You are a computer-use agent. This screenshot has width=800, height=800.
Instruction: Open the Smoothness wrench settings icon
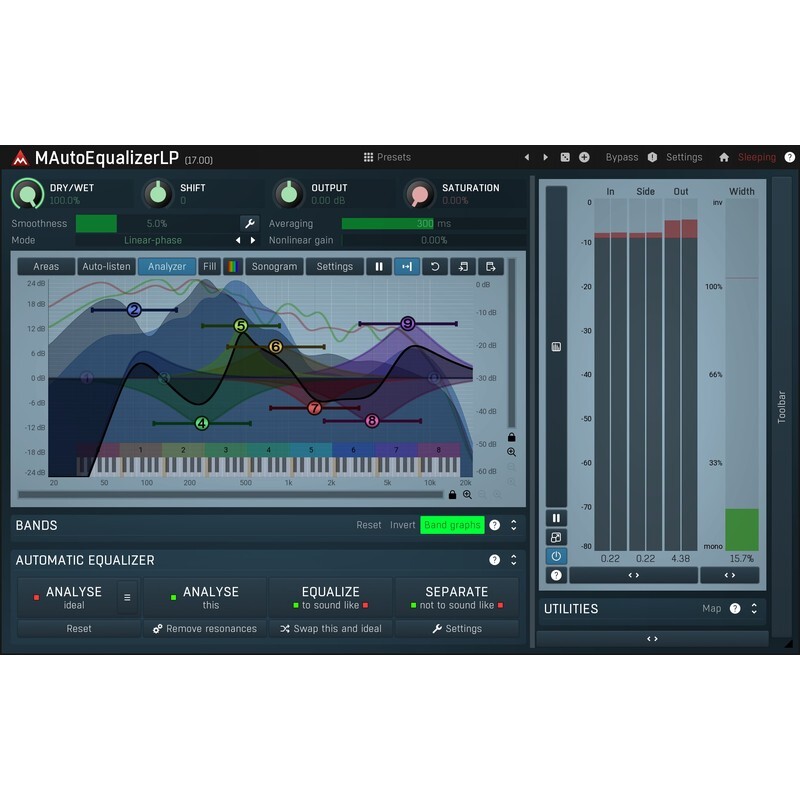249,223
